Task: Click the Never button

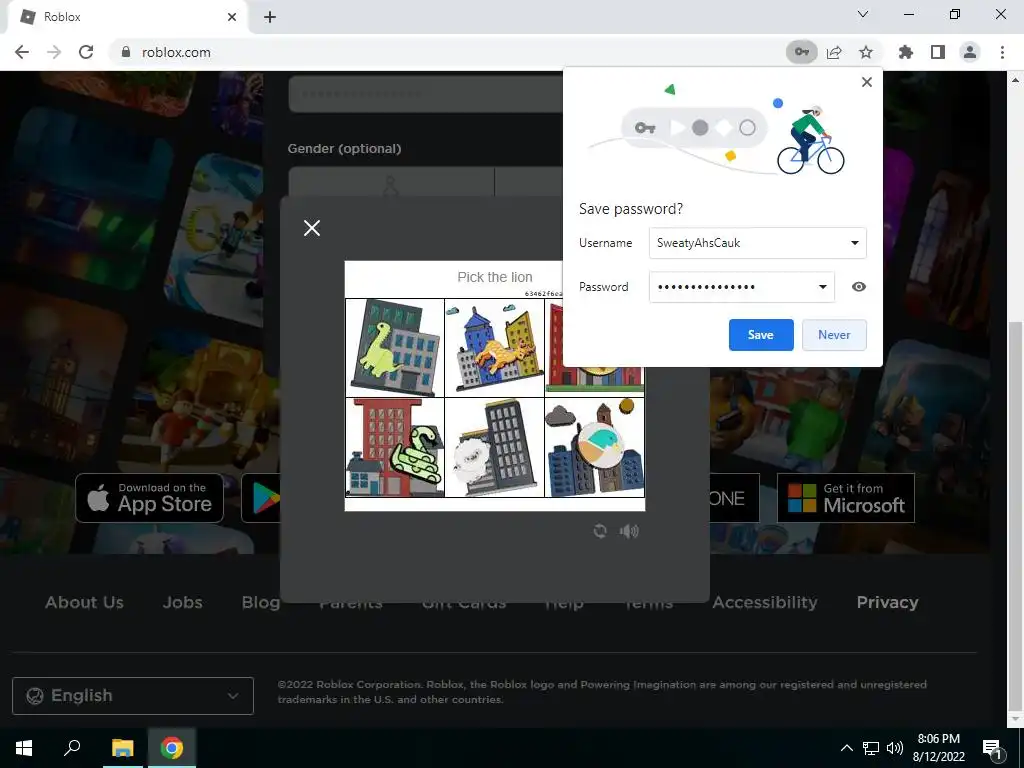Action: pyautogui.click(x=834, y=334)
